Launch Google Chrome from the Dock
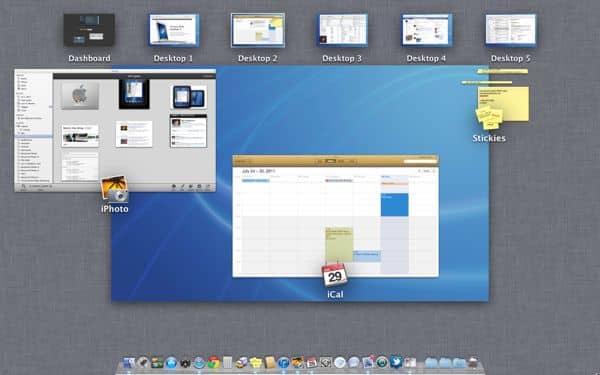 214,362
